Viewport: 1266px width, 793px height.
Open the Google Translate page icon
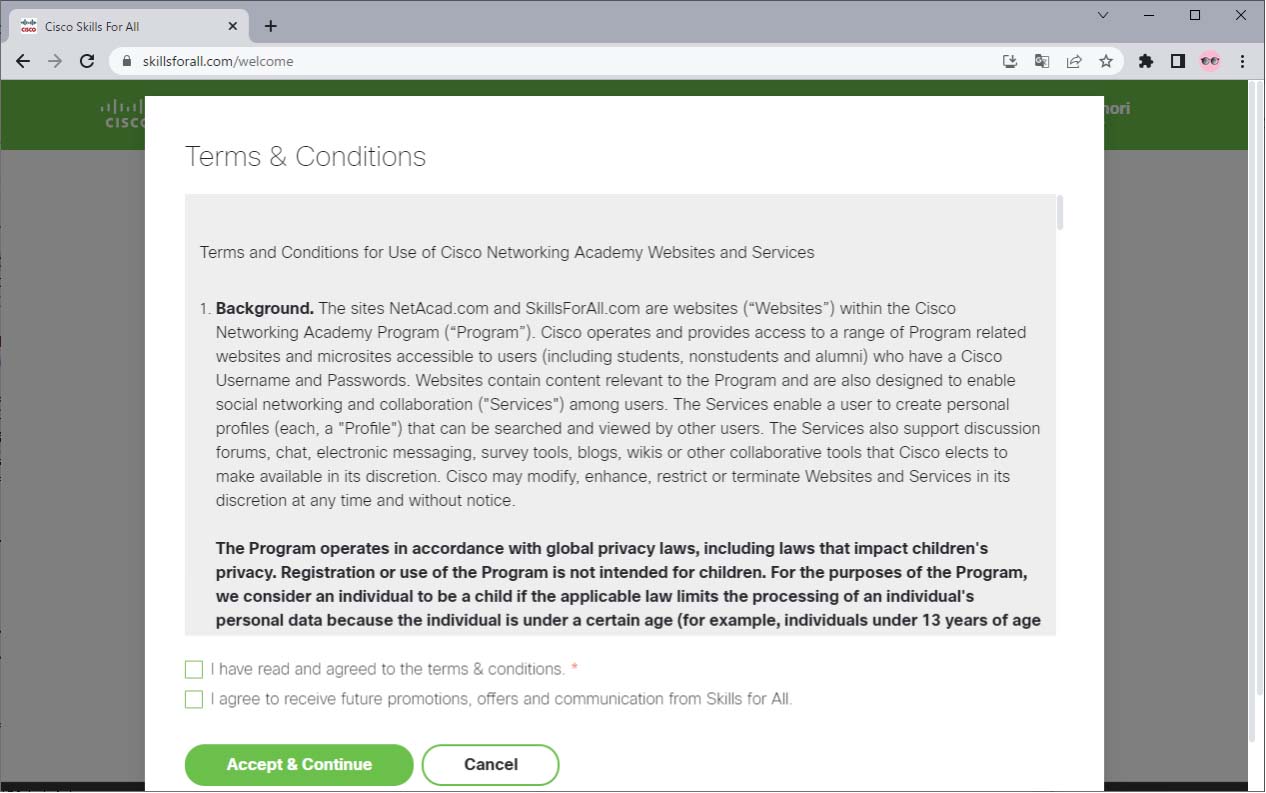click(x=1042, y=61)
